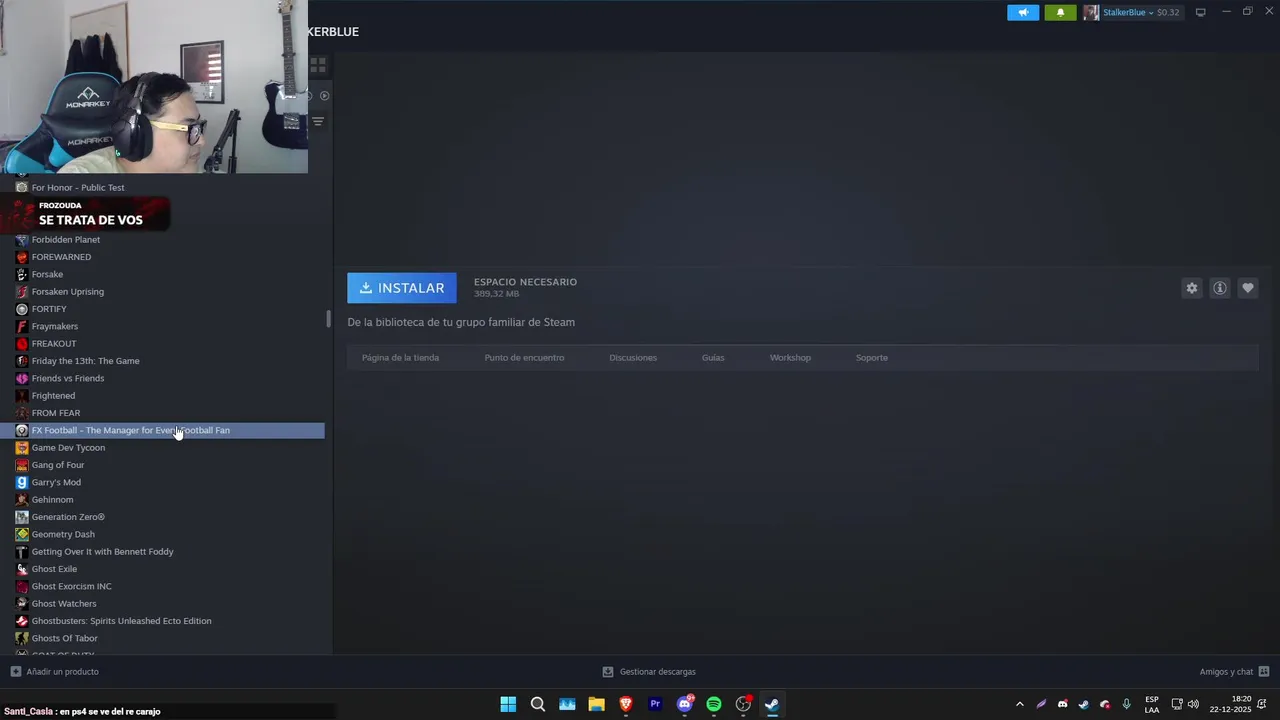1280x720 pixels.
Task: Open the library advanced filter icon
Action: pyautogui.click(x=318, y=121)
